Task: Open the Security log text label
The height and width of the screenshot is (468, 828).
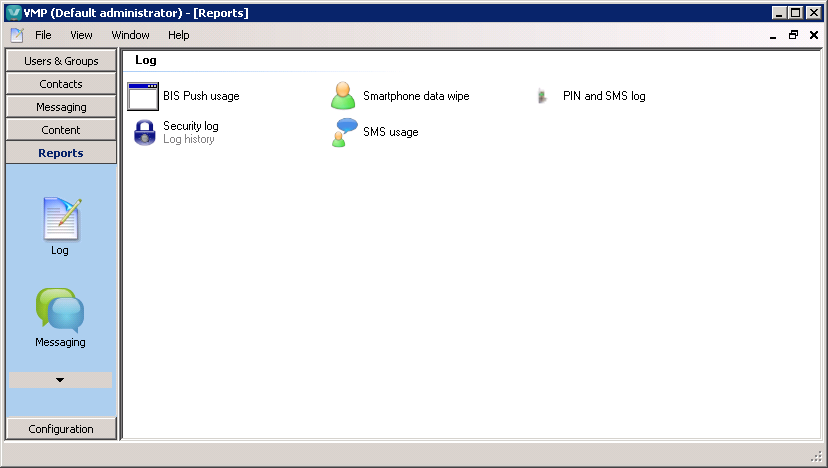Action: (191, 126)
